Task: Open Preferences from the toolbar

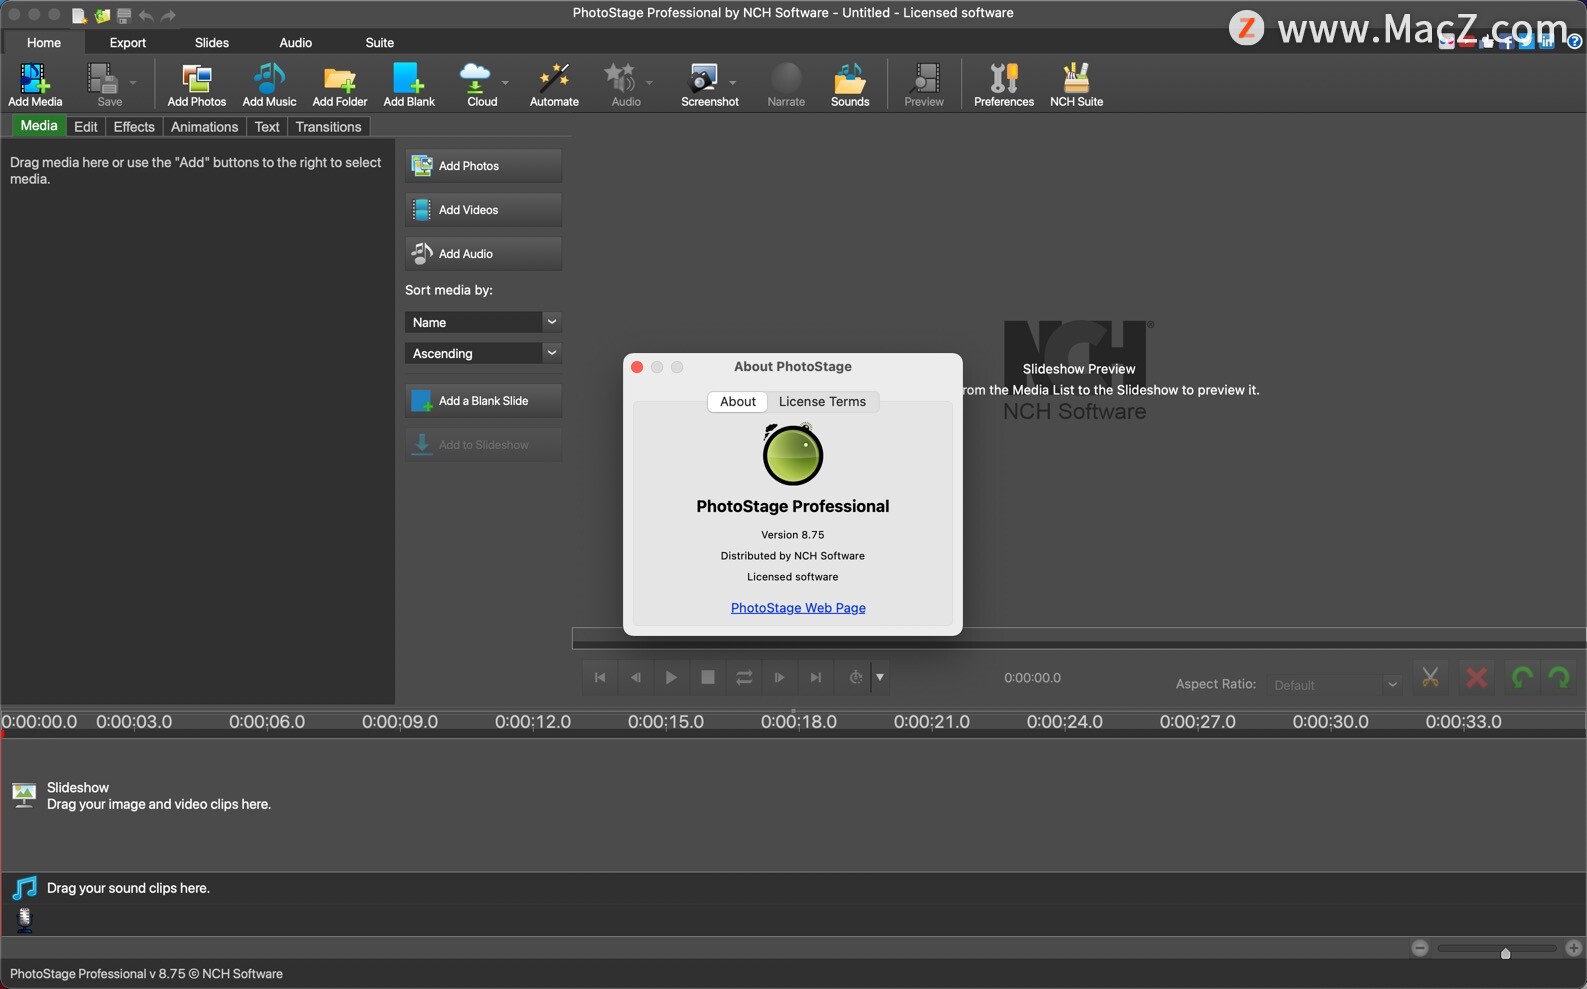Action: tap(1004, 84)
